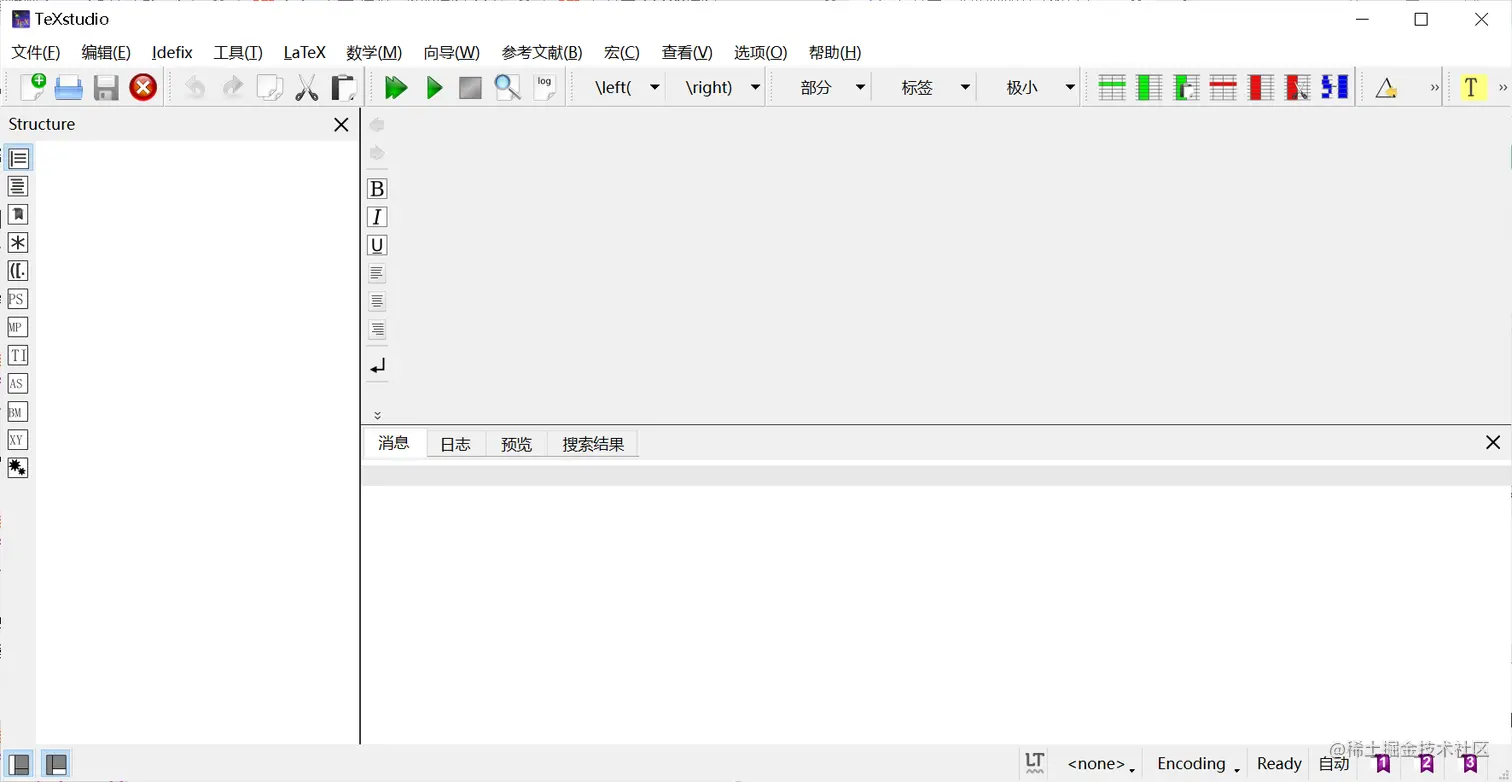This screenshot has width=1512, height=782.
Task: Apply underline with the U icon
Action: [377, 245]
